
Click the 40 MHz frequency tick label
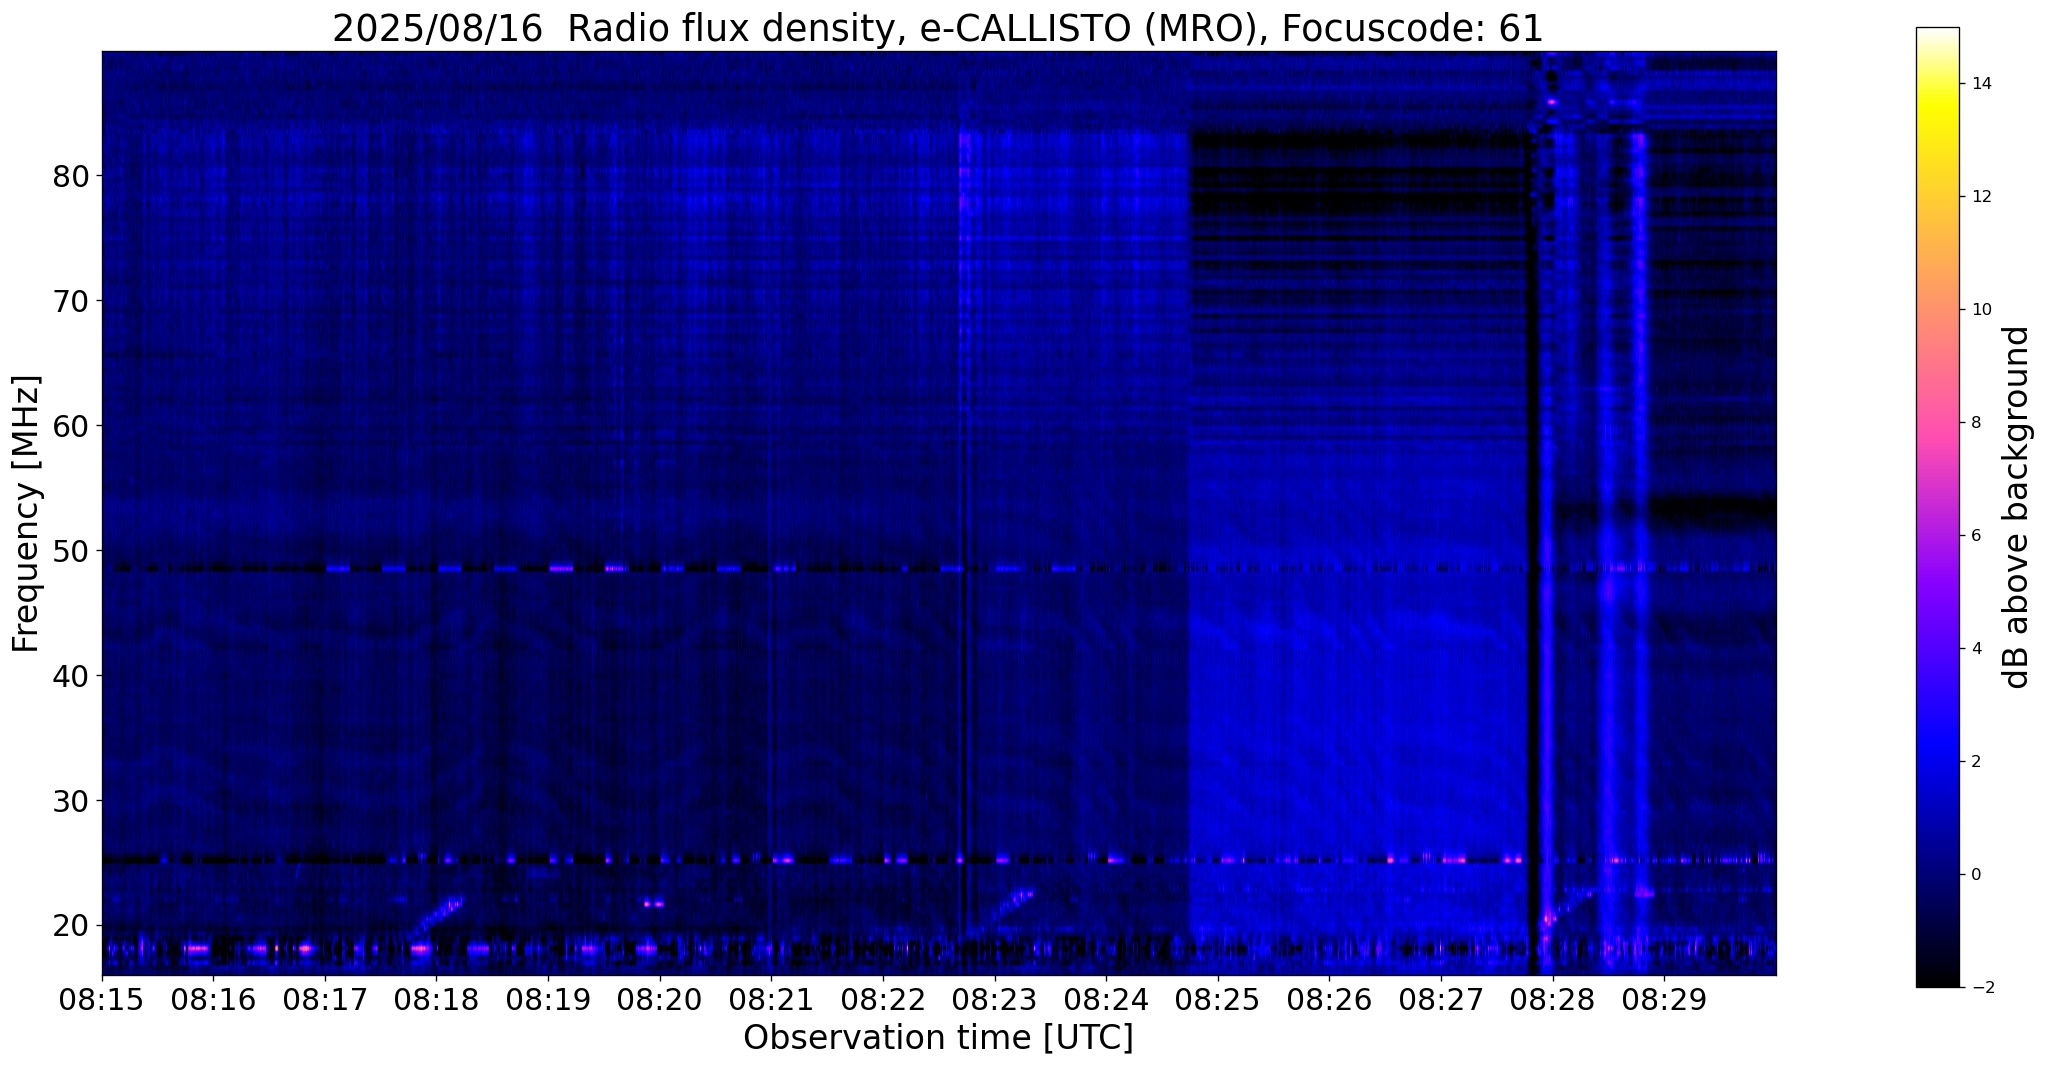point(71,676)
